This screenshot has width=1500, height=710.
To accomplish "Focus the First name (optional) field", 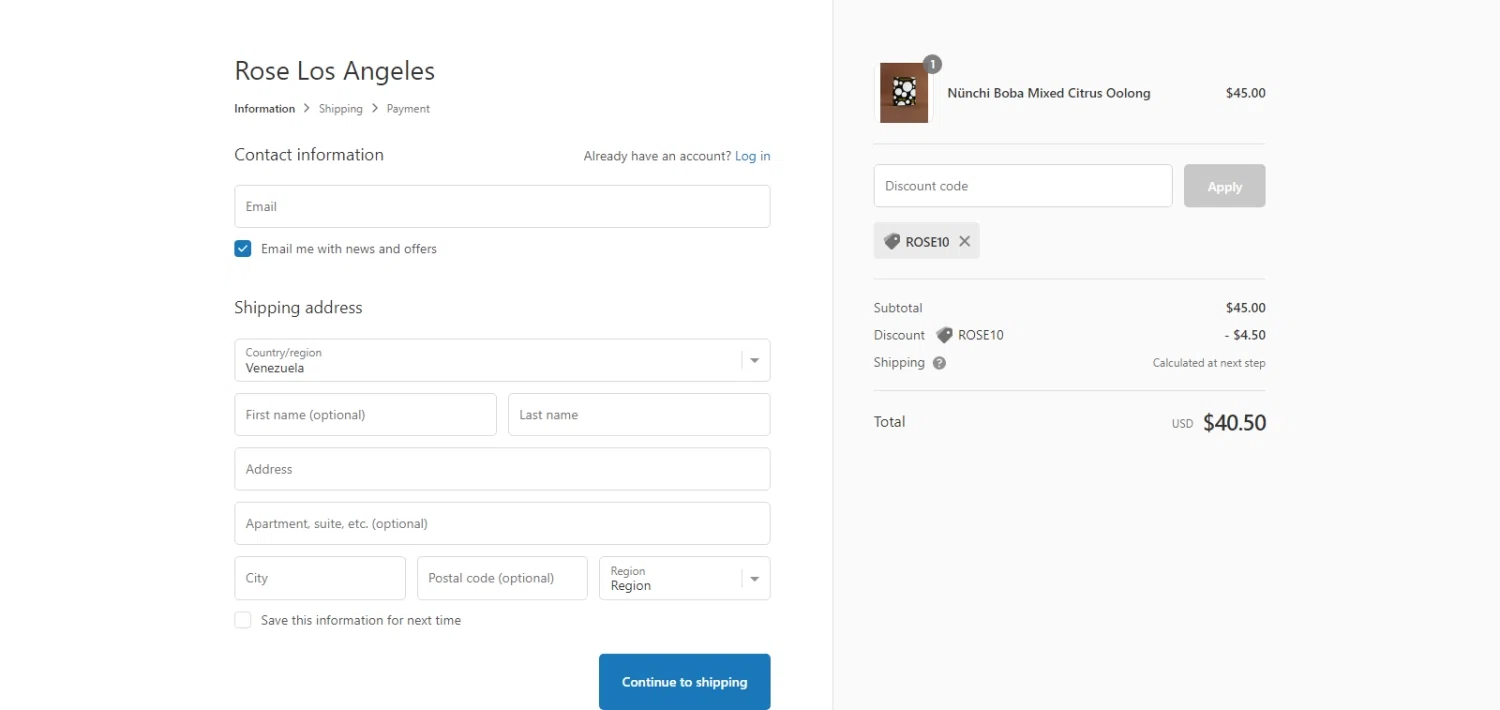I will click(x=365, y=414).
